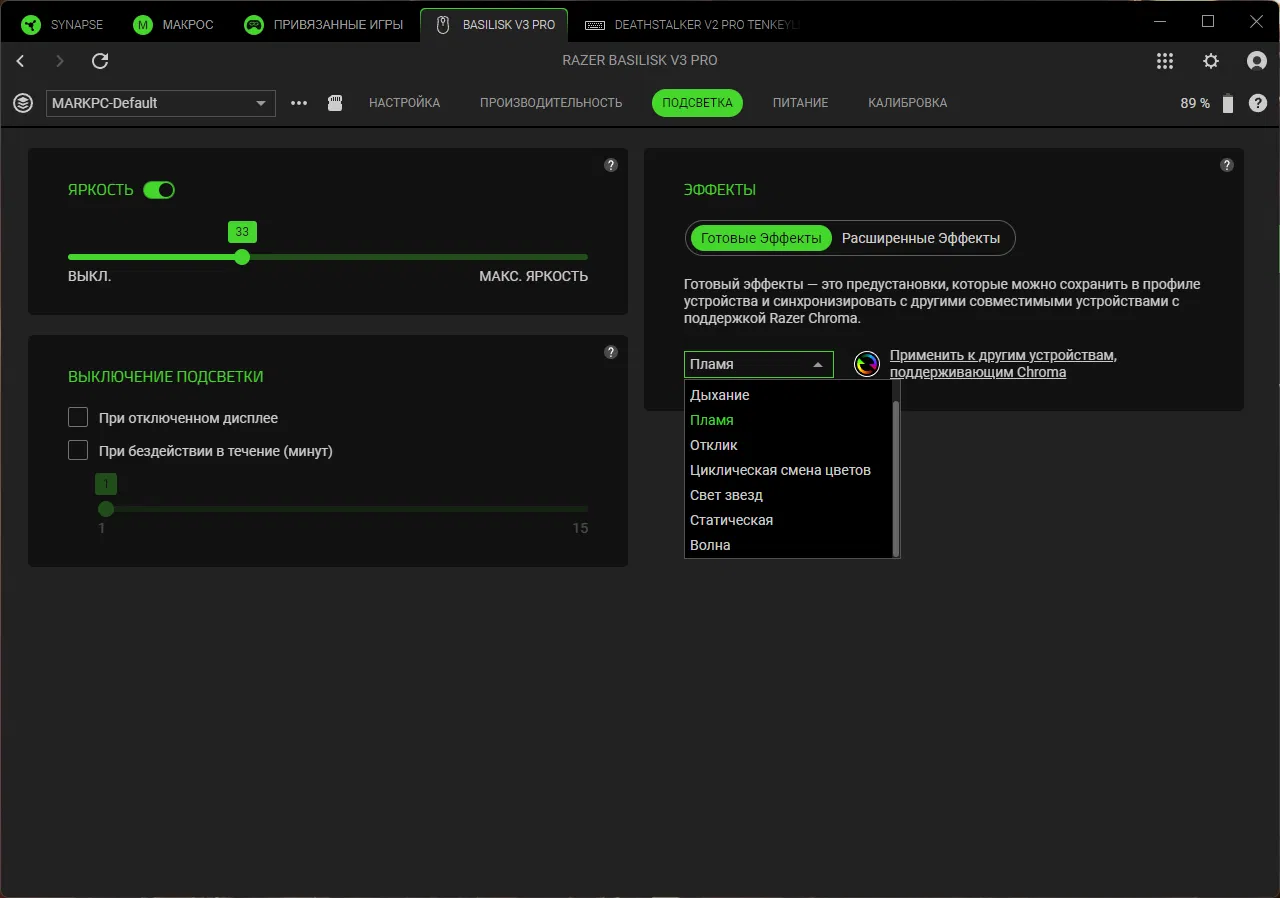Open the MARKPC-Default profile dropdown
Viewport: 1280px width, 898px height.
point(161,103)
